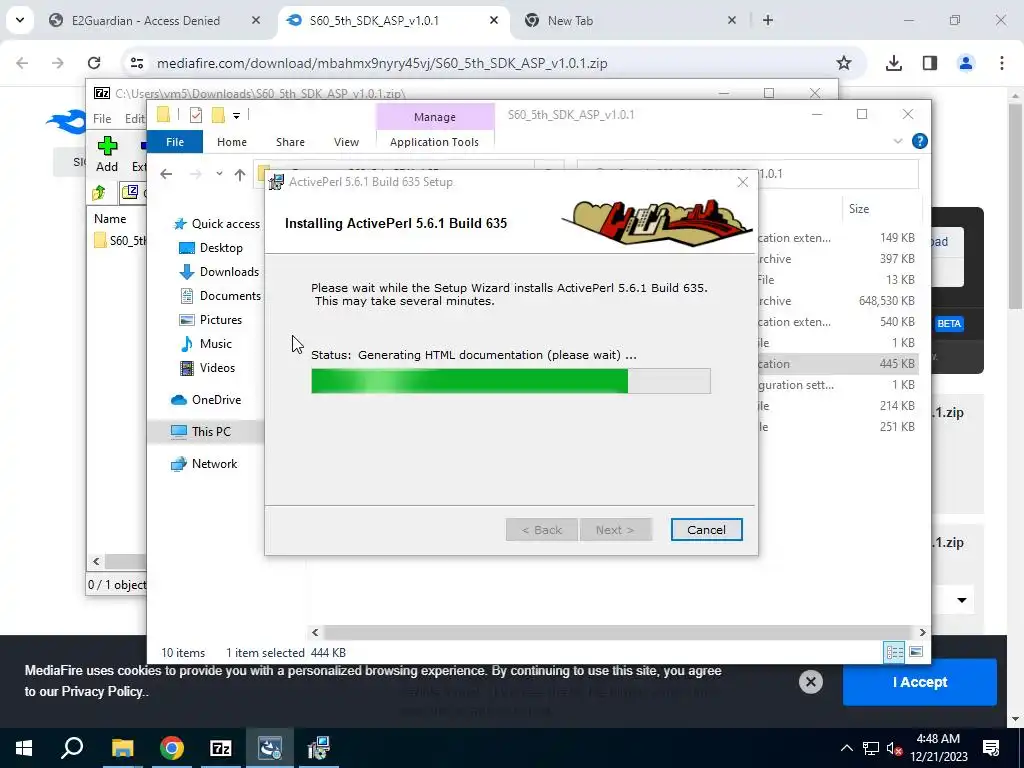Open the Chrome profile avatar
This screenshot has height=768, width=1024.
coord(965,63)
